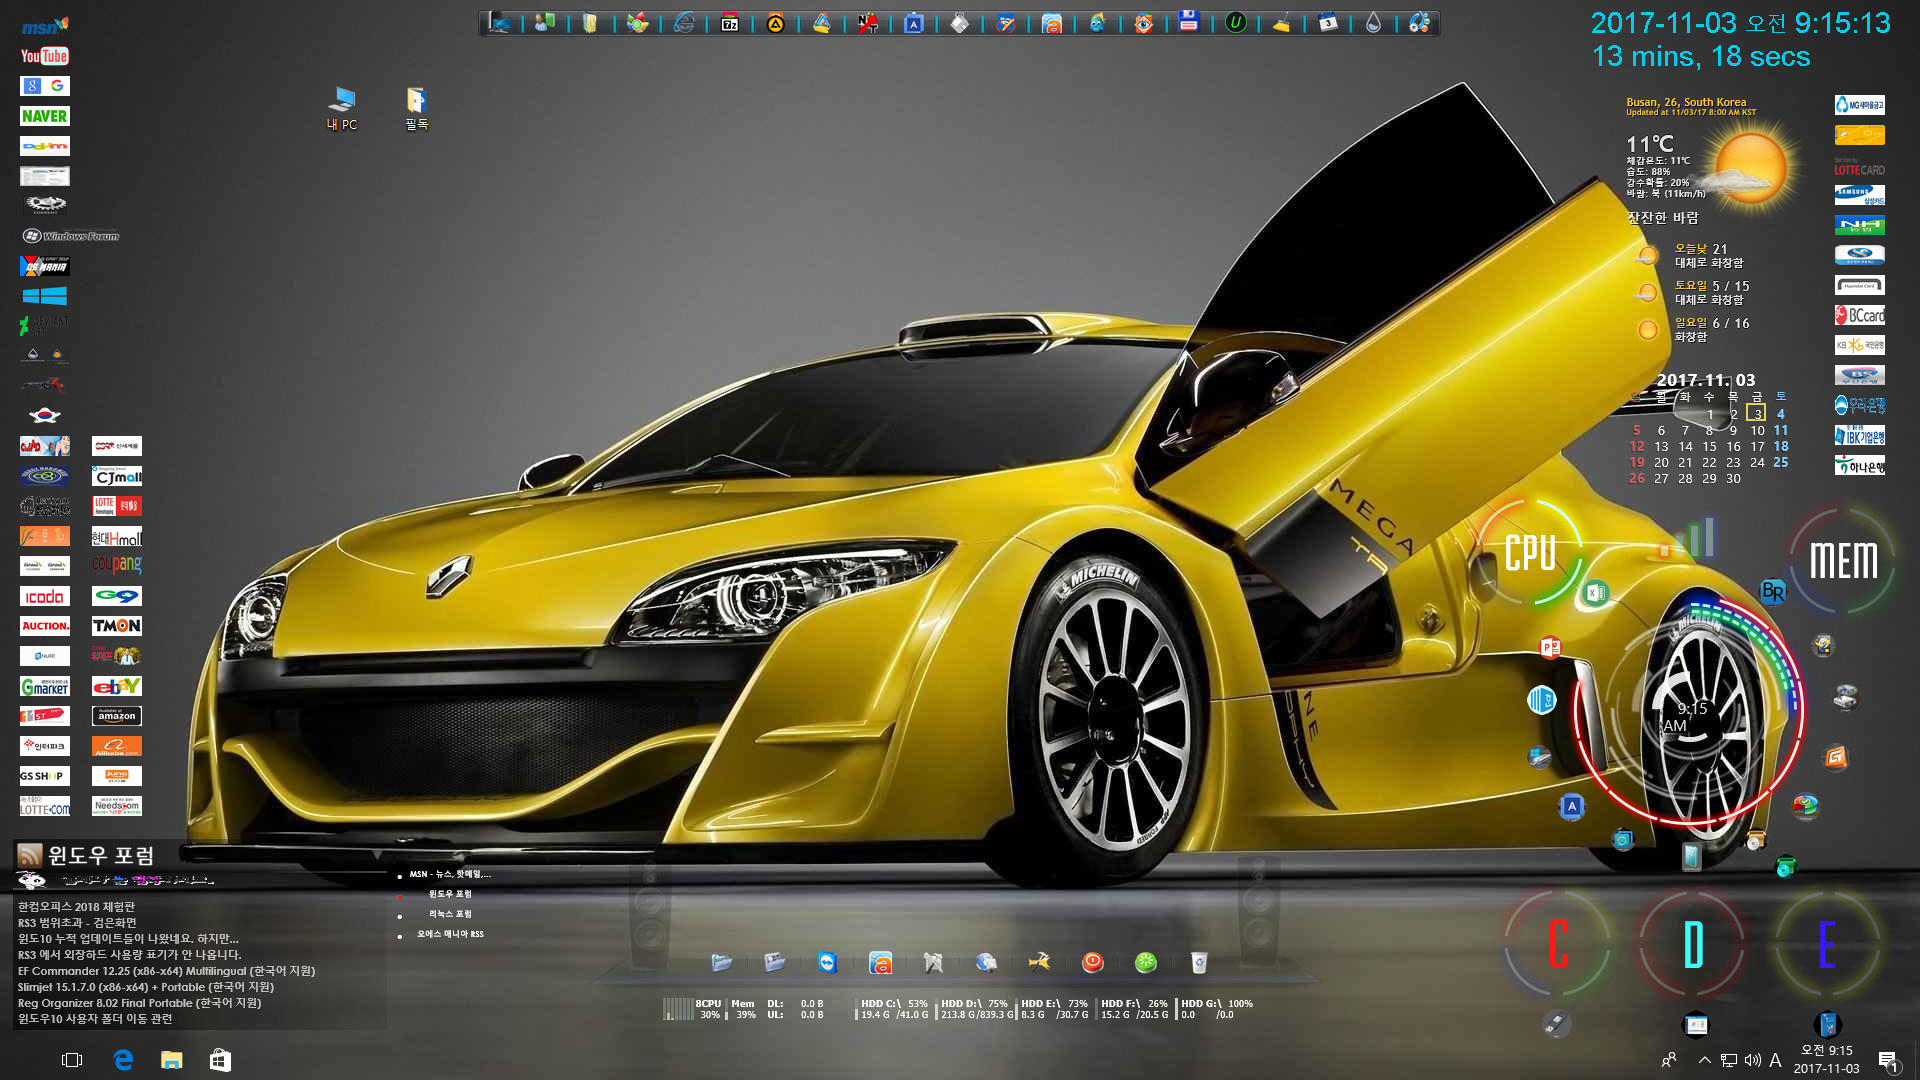Expand hidden system tray icons
Image resolution: width=1920 pixels, height=1080 pixels.
click(1704, 1060)
